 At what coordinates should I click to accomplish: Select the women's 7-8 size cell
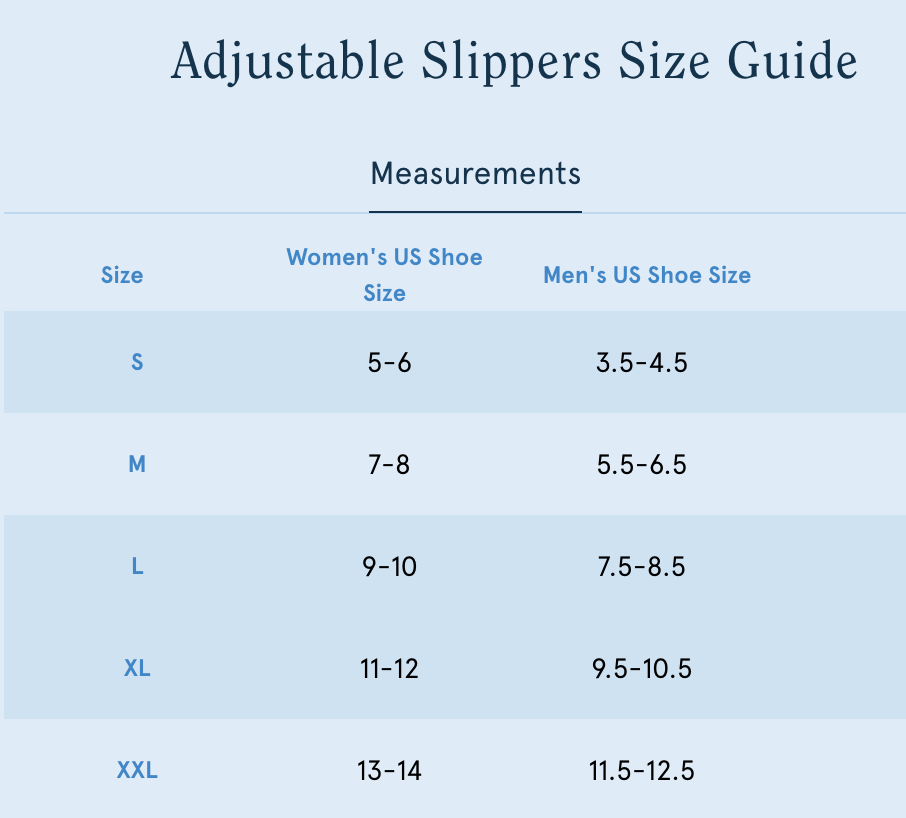coord(389,464)
